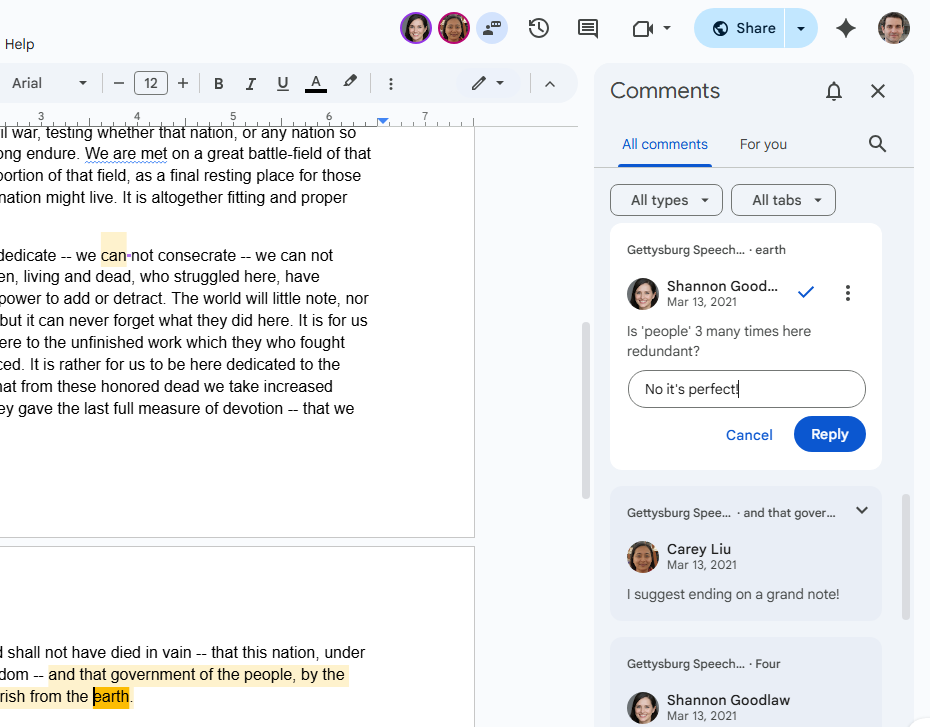
Task: Toggle italic formatting
Action: [x=250, y=83]
